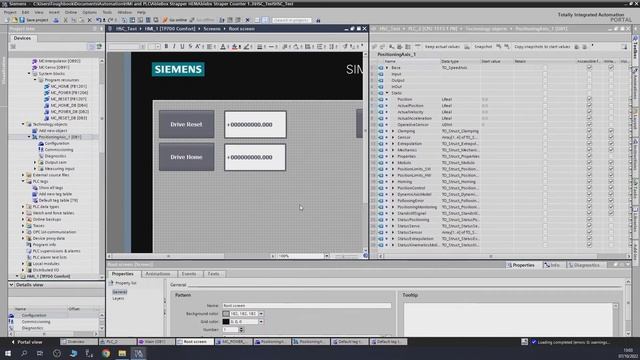Click the Toolbox side tab icon
Image resolution: width=640 pixels, height=360 pixels.
pos(636,38)
